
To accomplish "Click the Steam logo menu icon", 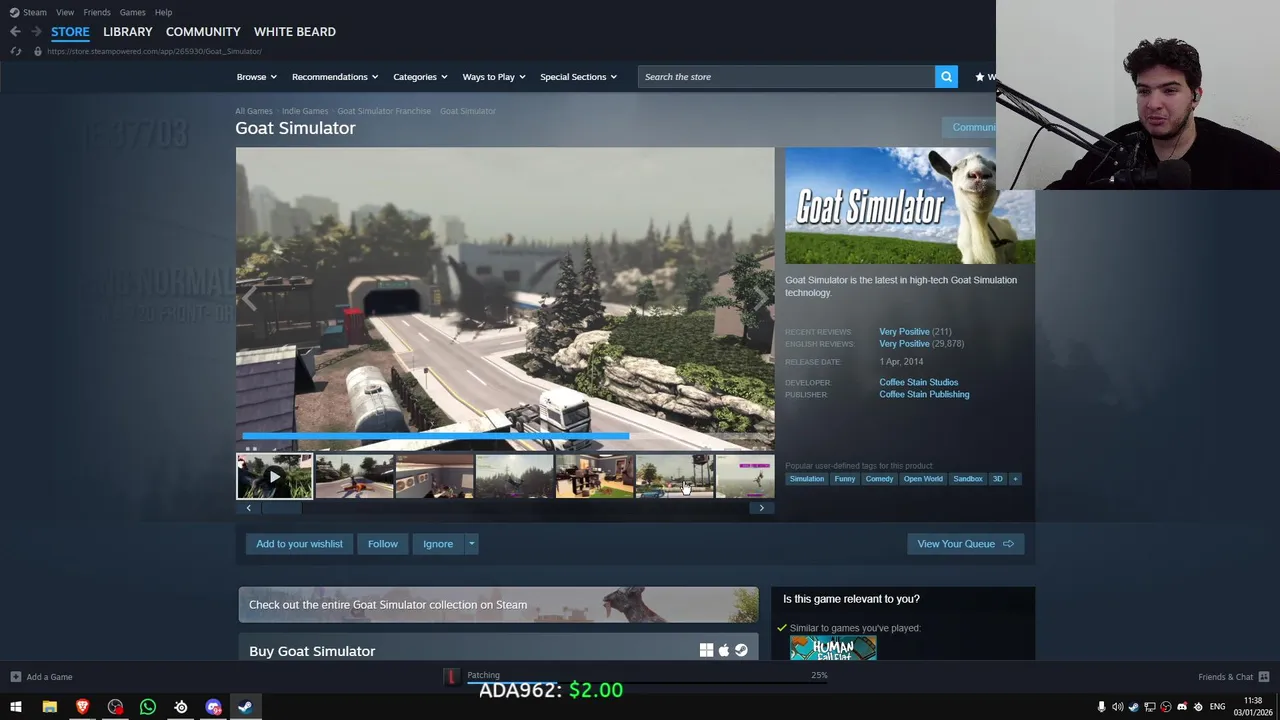I will (14, 12).
